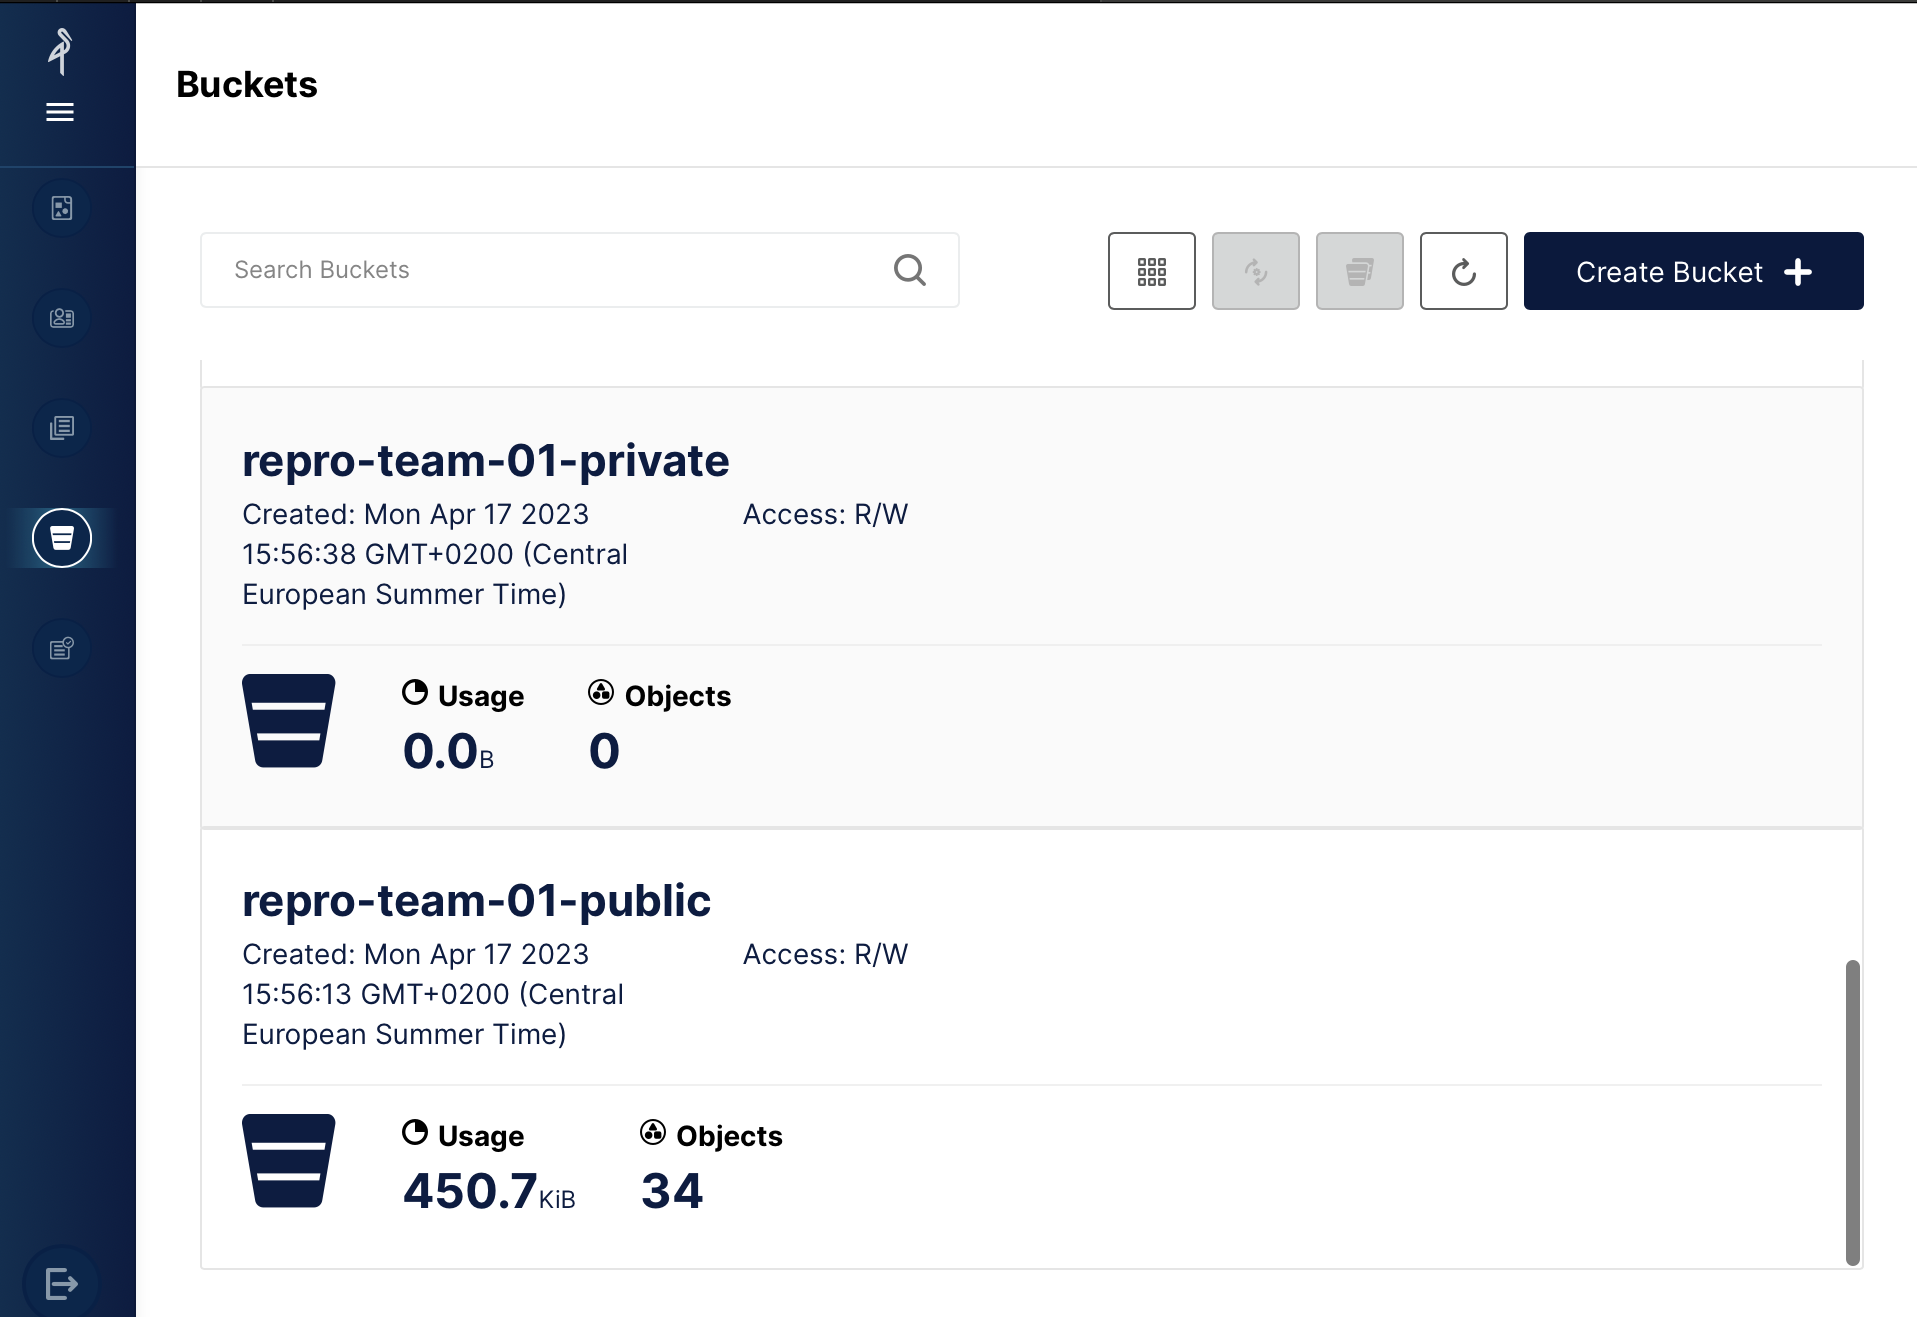1917x1317 pixels.
Task: Click the magnifying glass search icon
Action: pos(909,270)
